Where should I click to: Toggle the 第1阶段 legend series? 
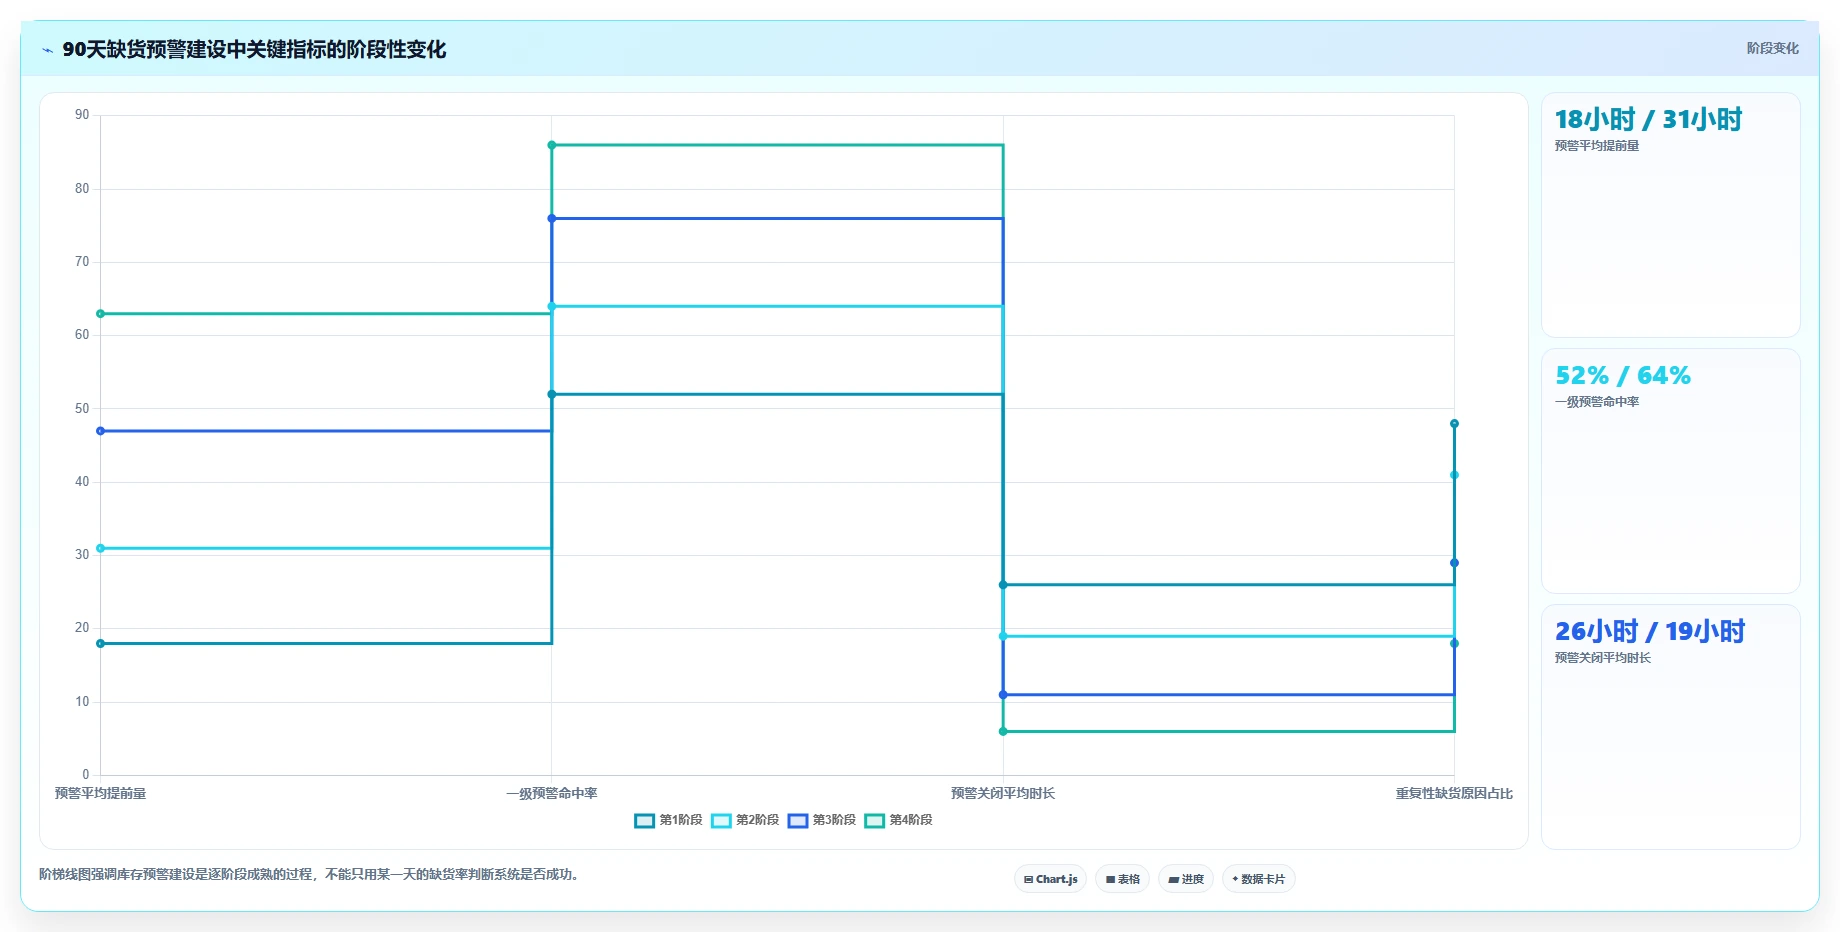[x=668, y=820]
